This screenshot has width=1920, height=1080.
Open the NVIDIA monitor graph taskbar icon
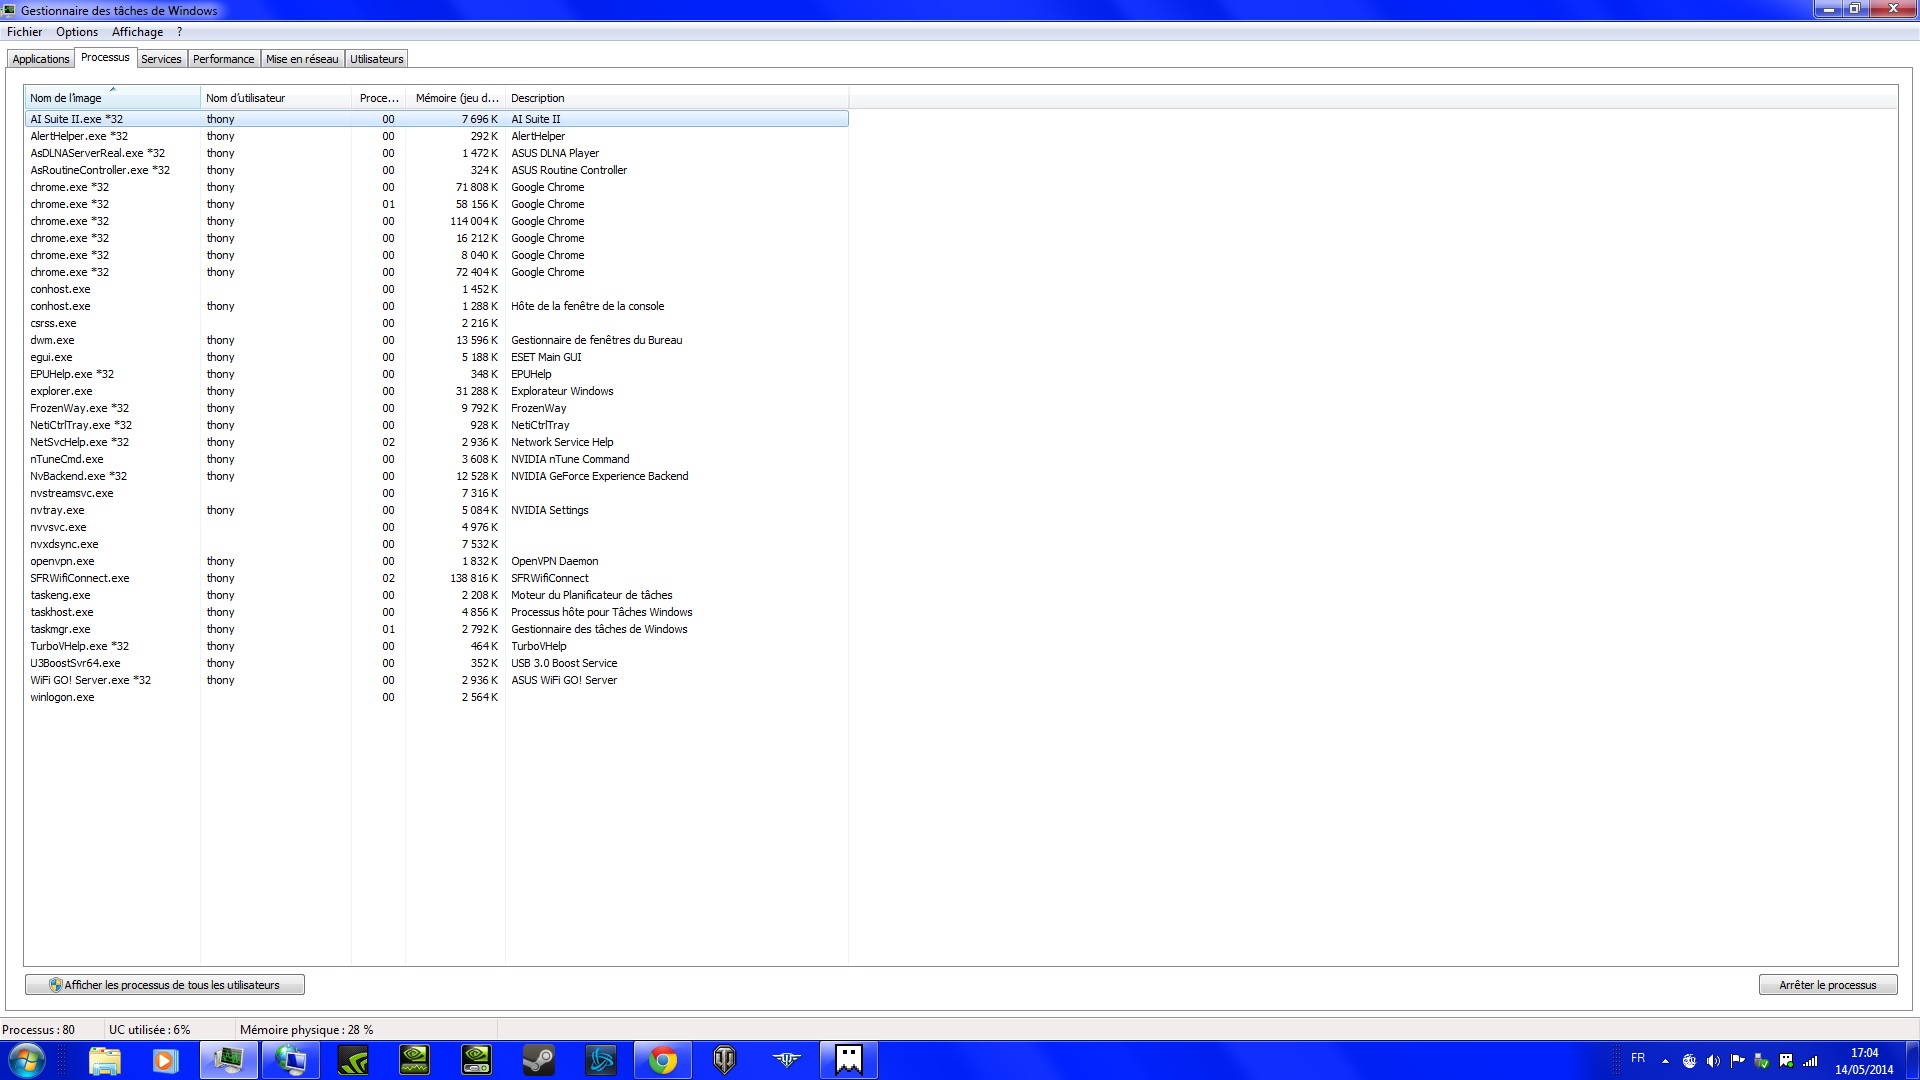coord(415,1060)
